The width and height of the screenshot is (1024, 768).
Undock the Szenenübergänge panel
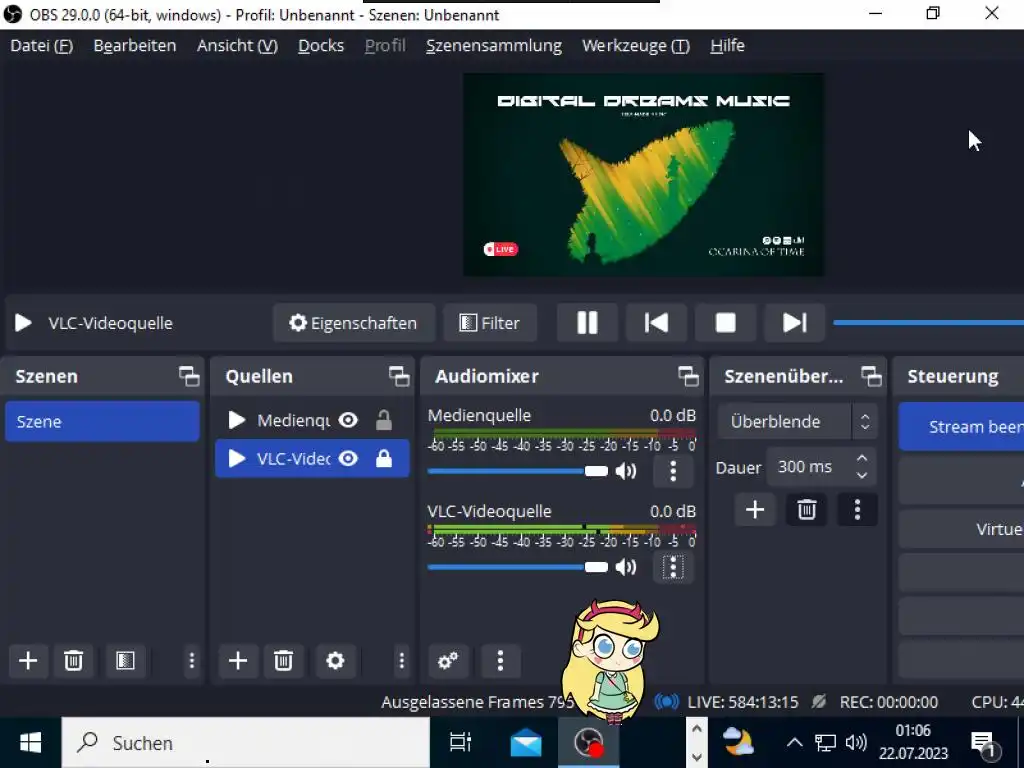(x=871, y=376)
